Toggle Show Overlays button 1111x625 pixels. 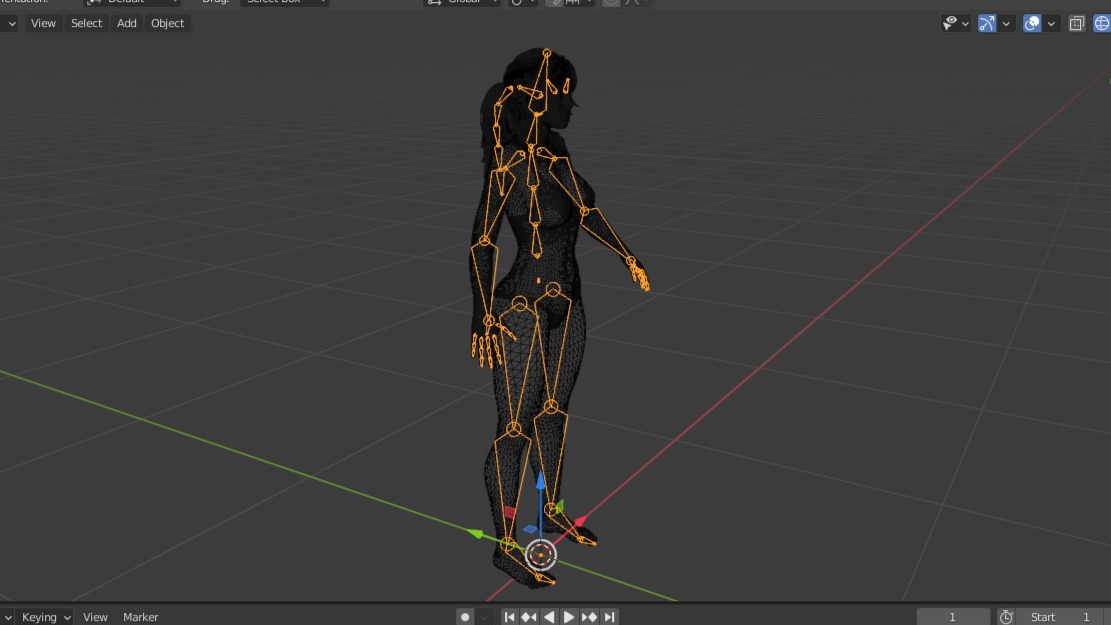point(1032,23)
